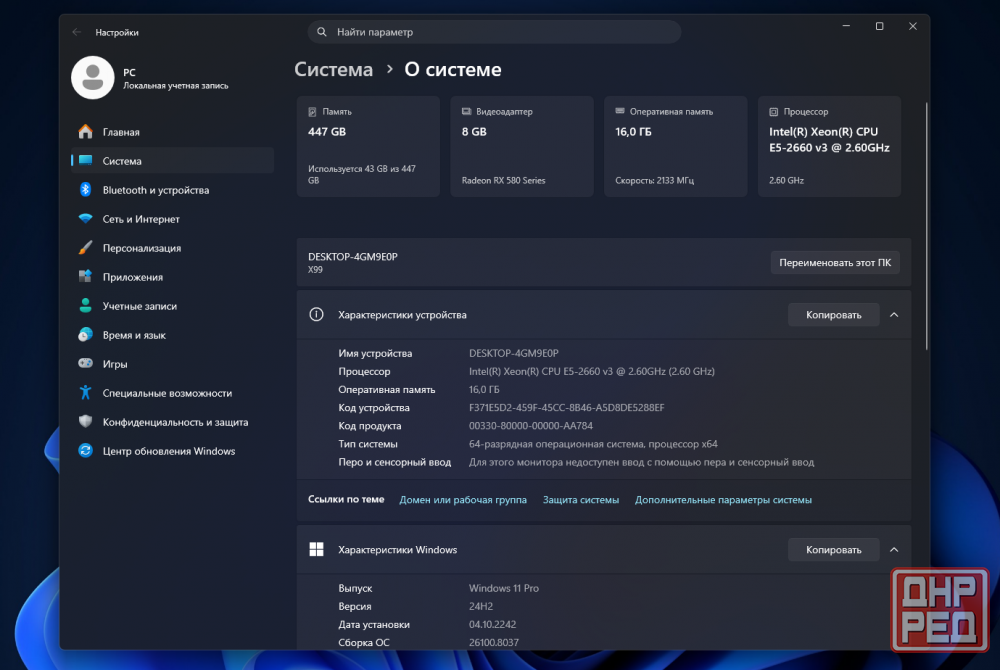Click the magnifier icon in search box
Screen dimensions: 1000x670
click(x=322, y=32)
